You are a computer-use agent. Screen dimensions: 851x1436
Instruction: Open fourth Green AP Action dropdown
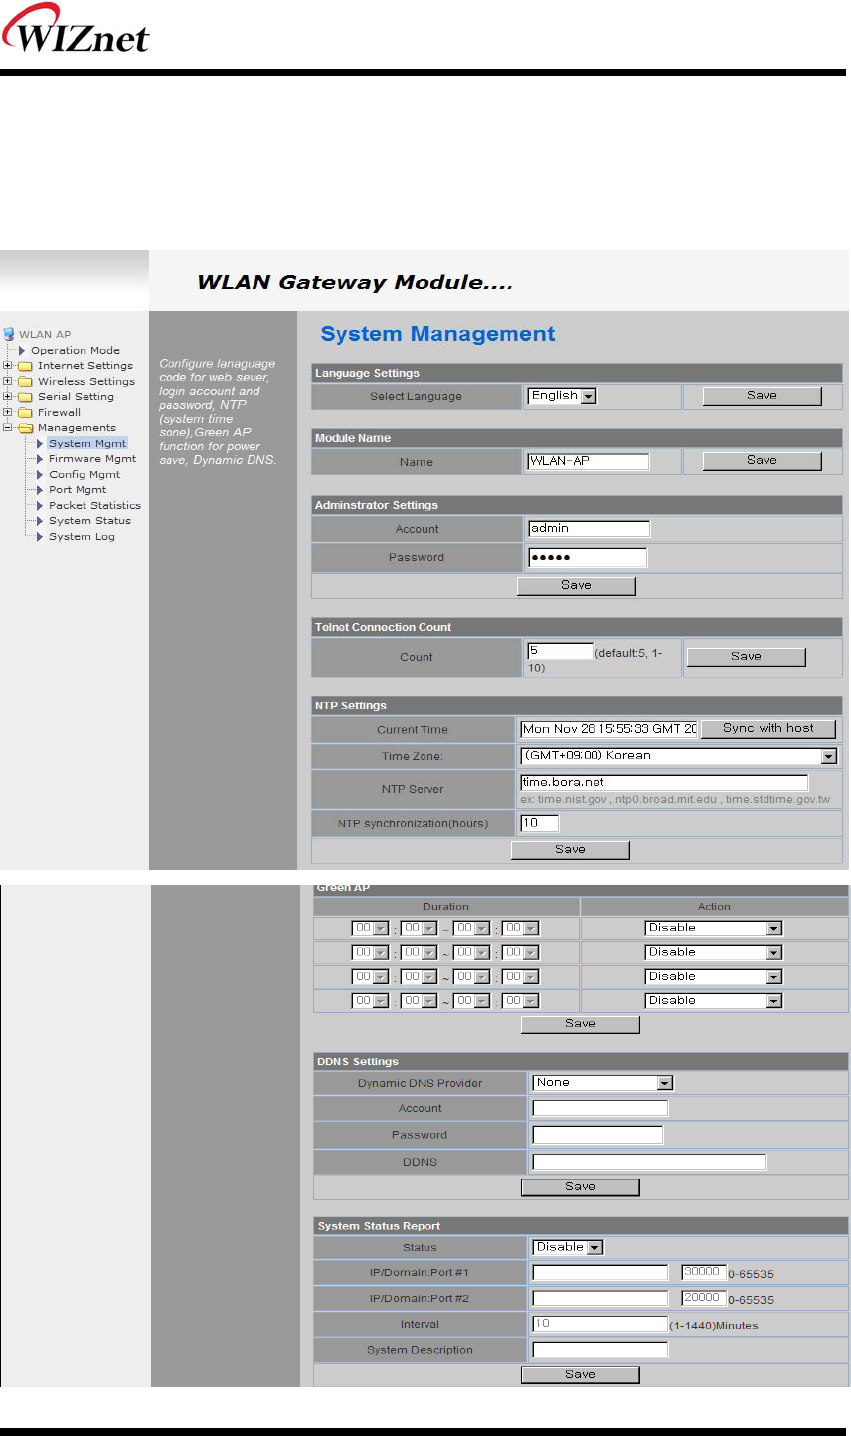click(x=713, y=1000)
